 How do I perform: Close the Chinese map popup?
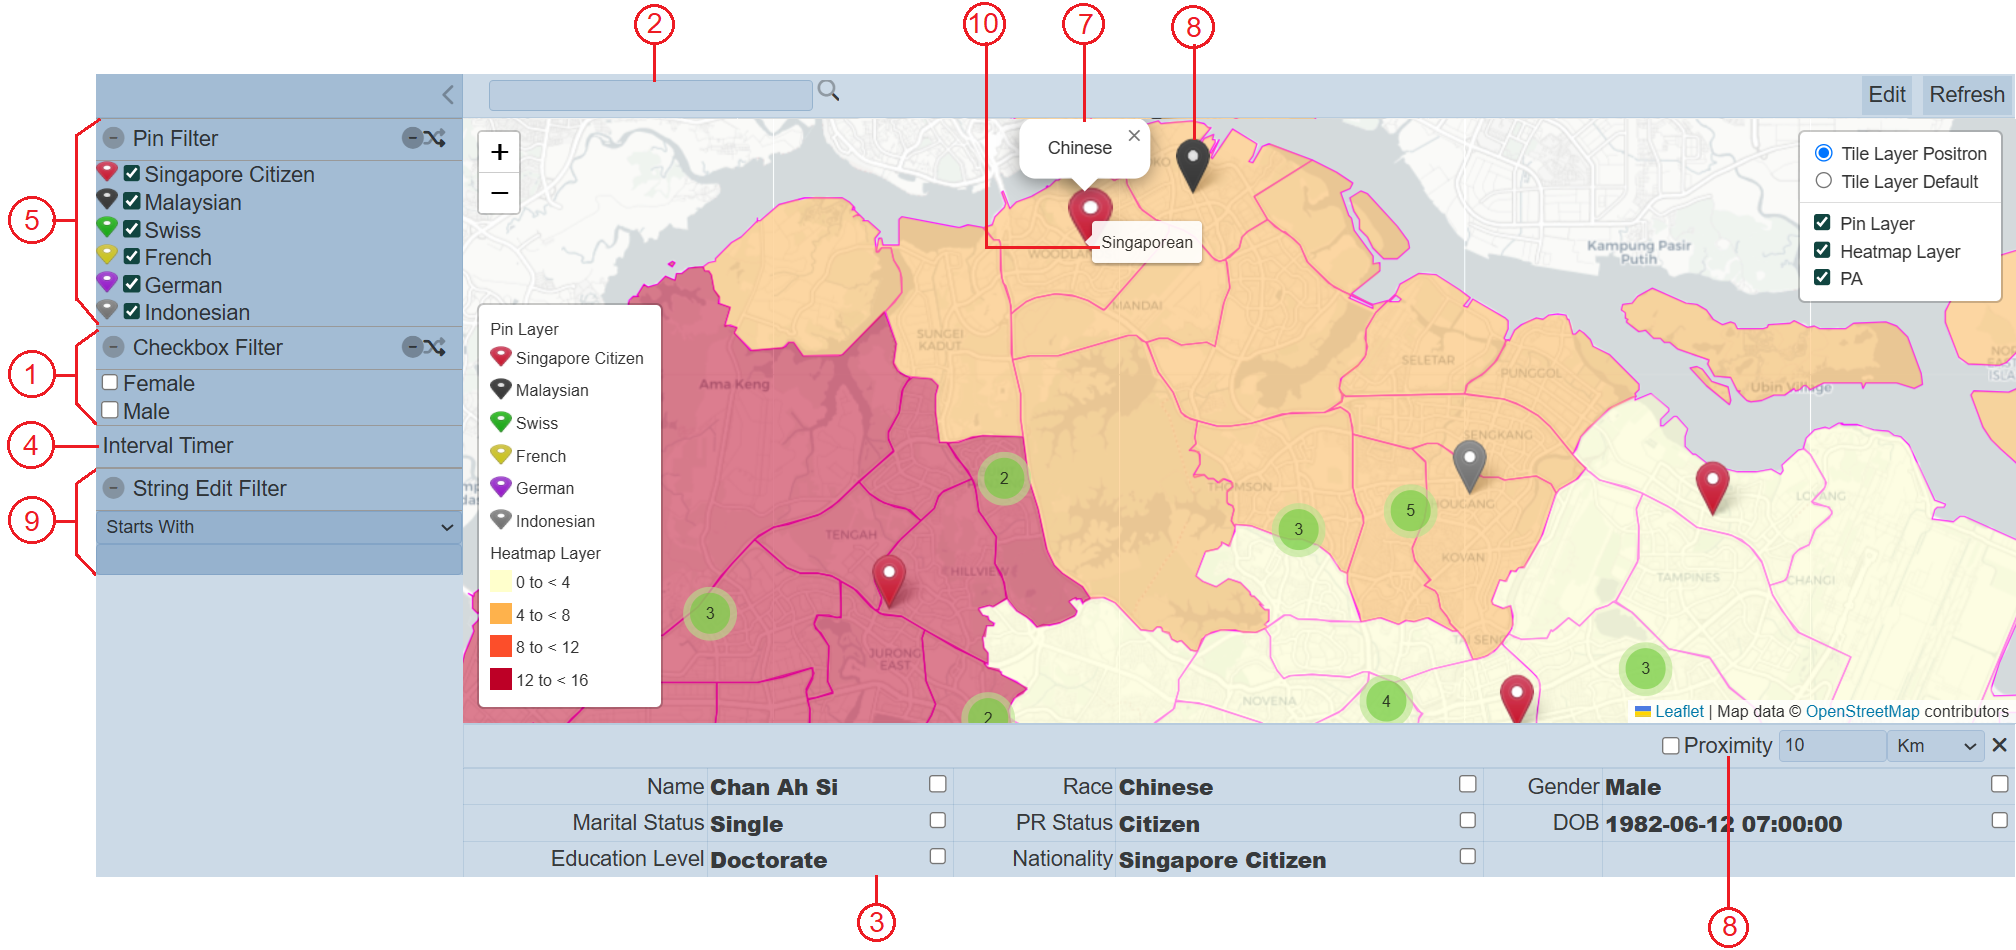coord(1134,136)
